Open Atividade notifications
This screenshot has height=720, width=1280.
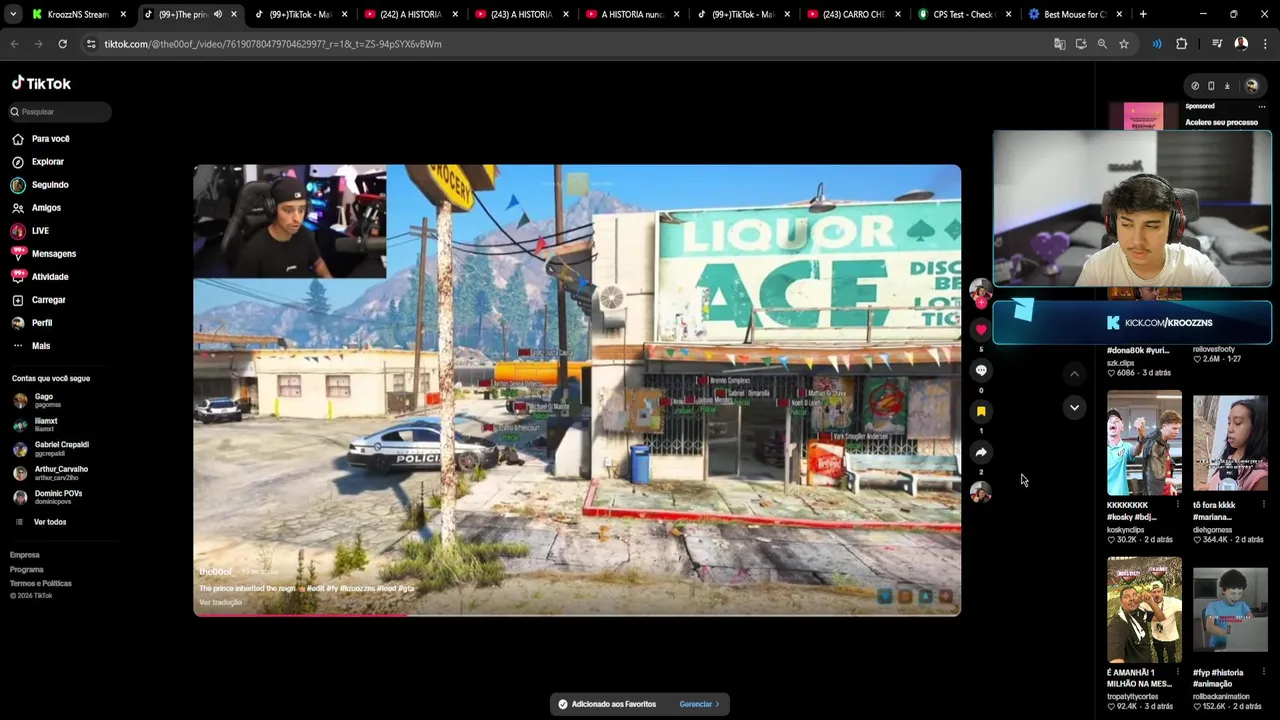40,277
